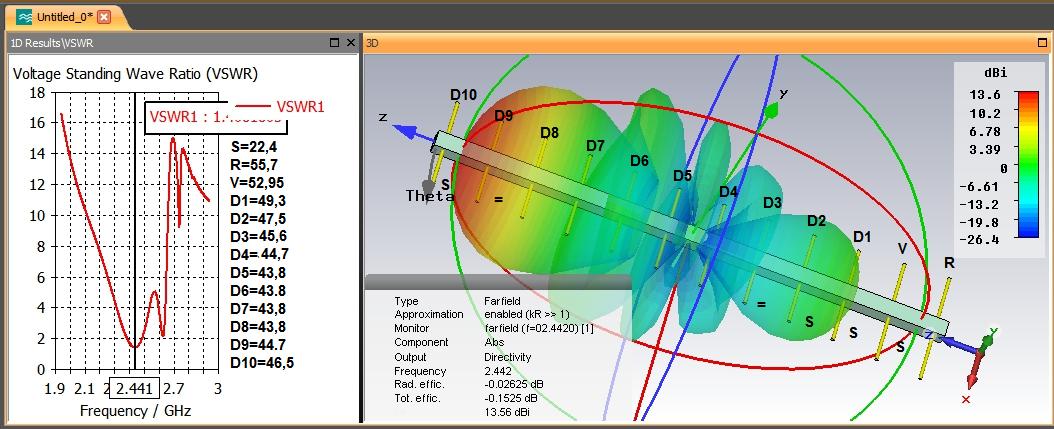Click the D9=44,7 dimension text
Image resolution: width=1054 pixels, height=429 pixels.
pyautogui.click(x=257, y=345)
